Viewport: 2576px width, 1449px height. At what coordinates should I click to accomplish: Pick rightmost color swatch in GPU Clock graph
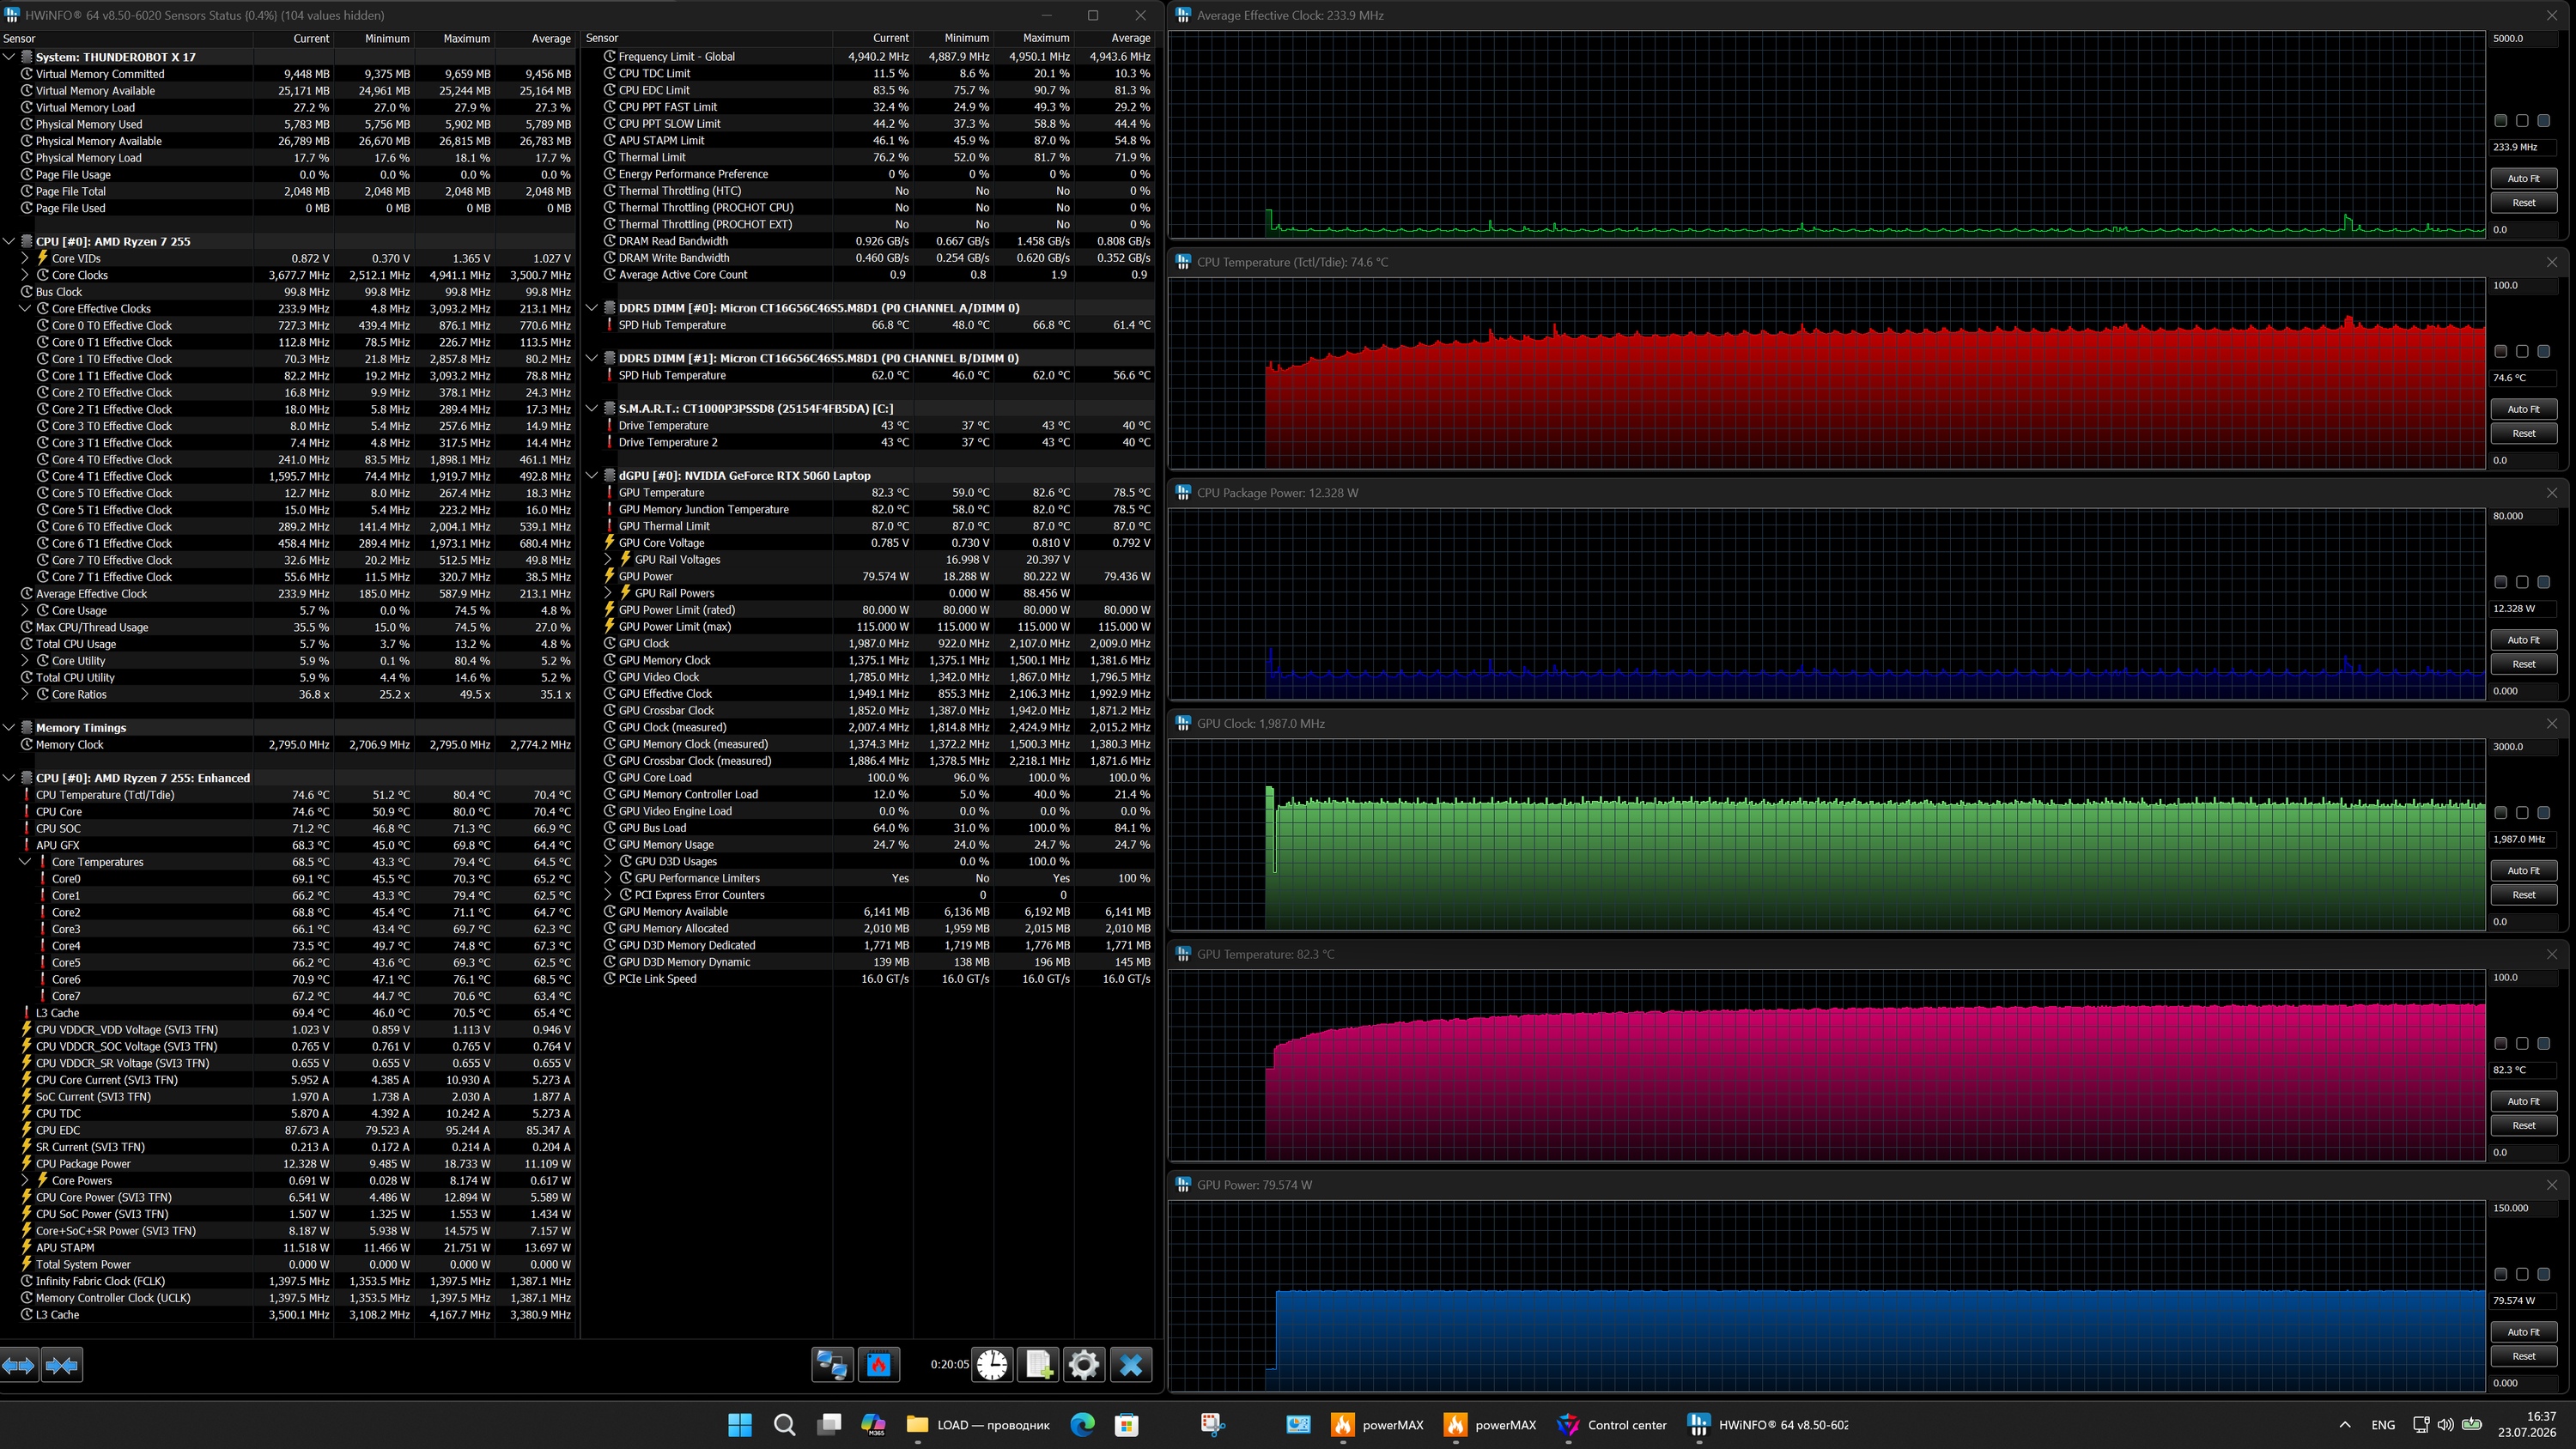click(x=2544, y=813)
